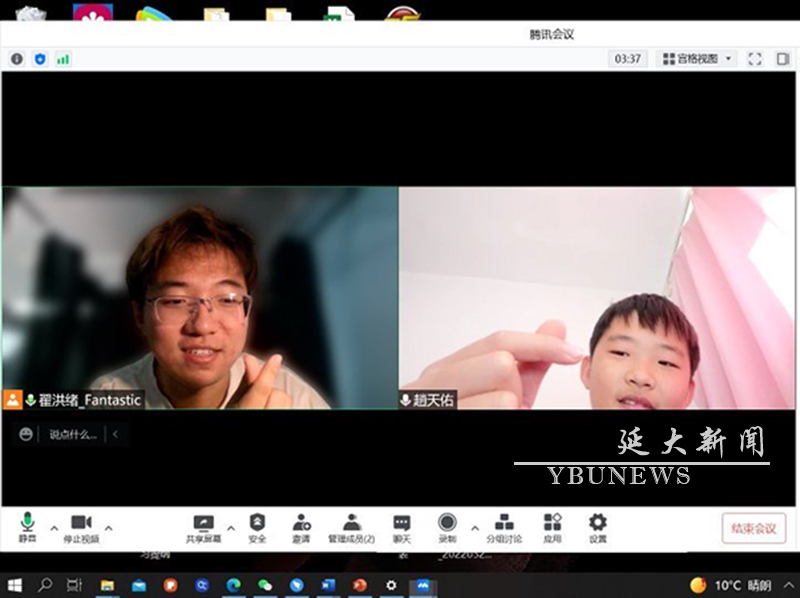Viewport: 800px width, 598px height.
Task: Open the 宫格视图 layout dropdown
Action: pos(697,59)
